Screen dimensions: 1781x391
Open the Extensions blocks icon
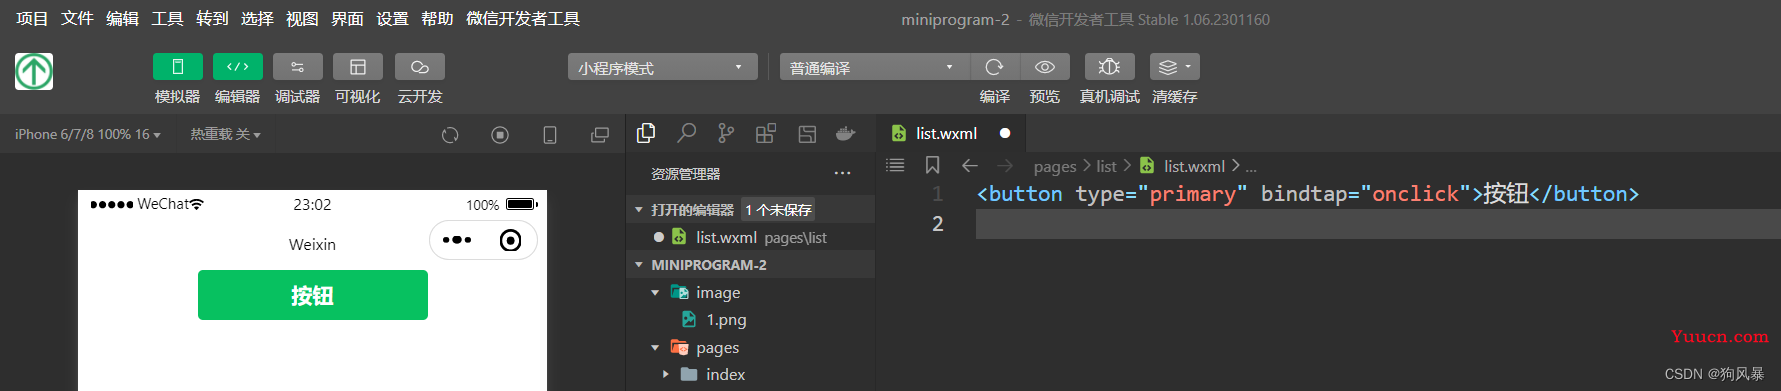coord(766,133)
